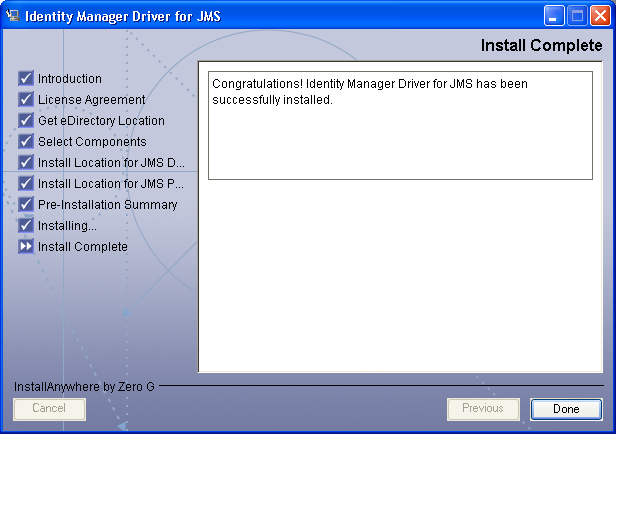Click the disabled maximize button in the title bar
This screenshot has width=640, height=512.
577,16
